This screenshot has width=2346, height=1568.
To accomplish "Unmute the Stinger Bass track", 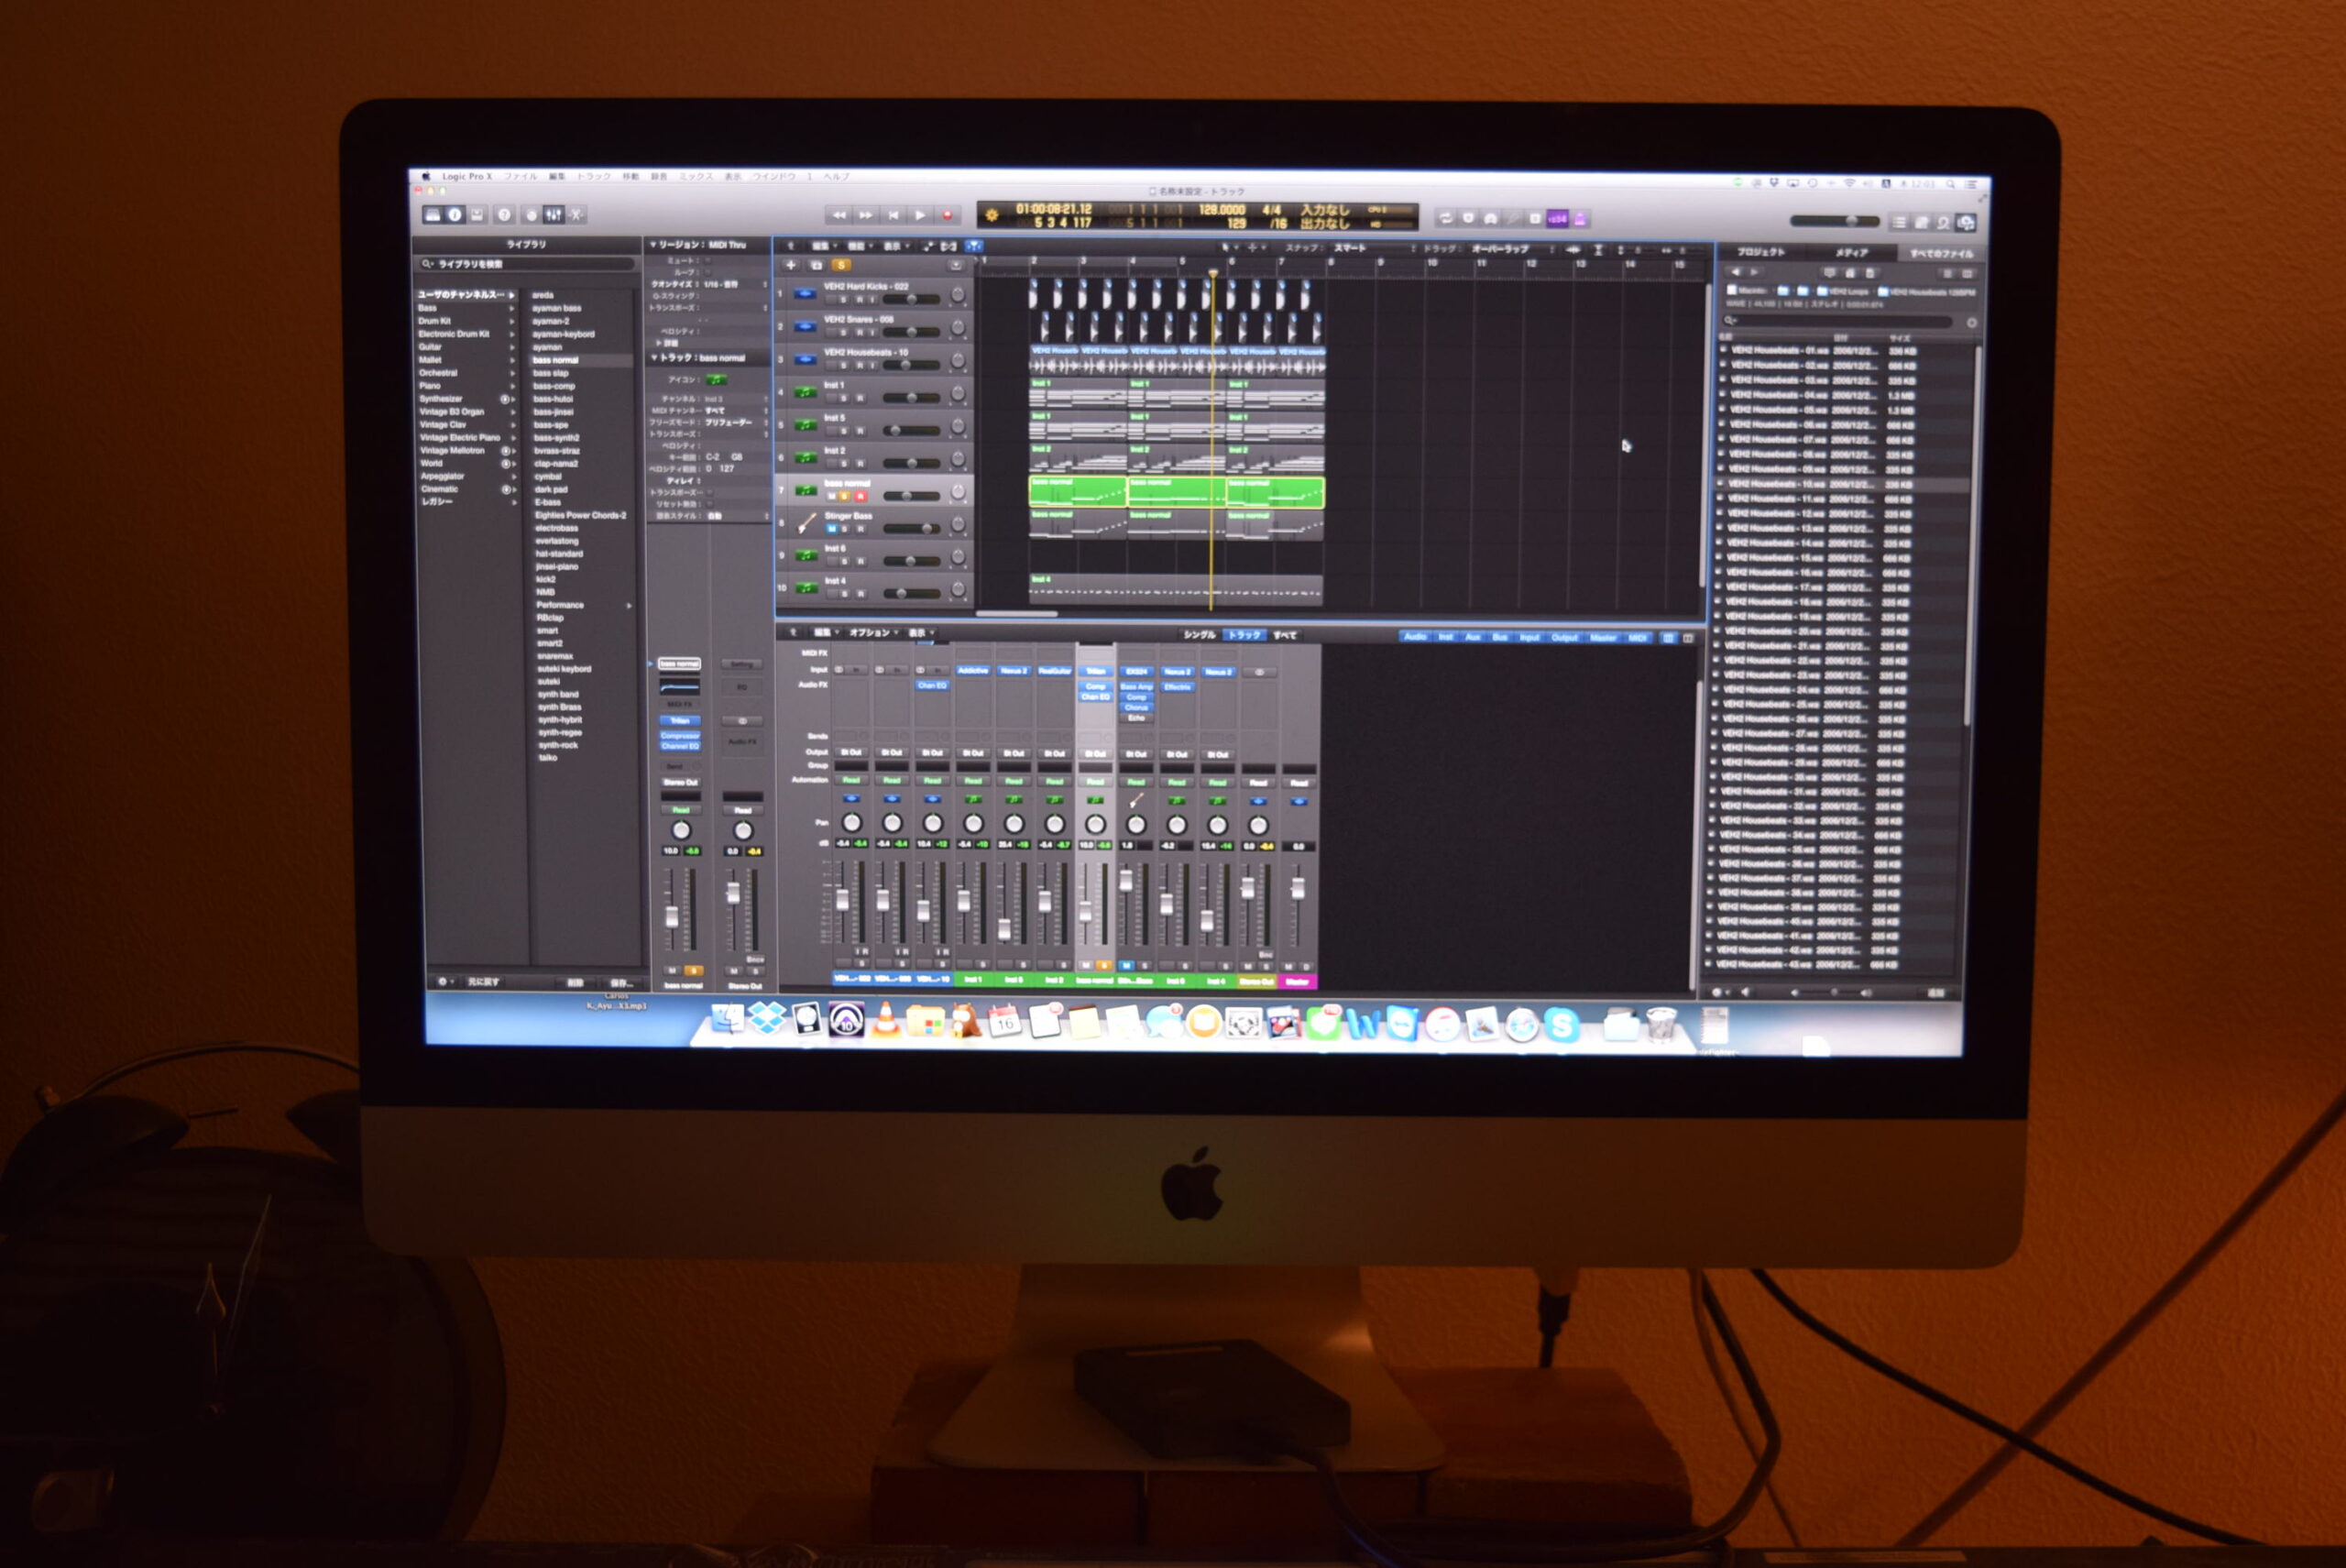I will click(832, 529).
